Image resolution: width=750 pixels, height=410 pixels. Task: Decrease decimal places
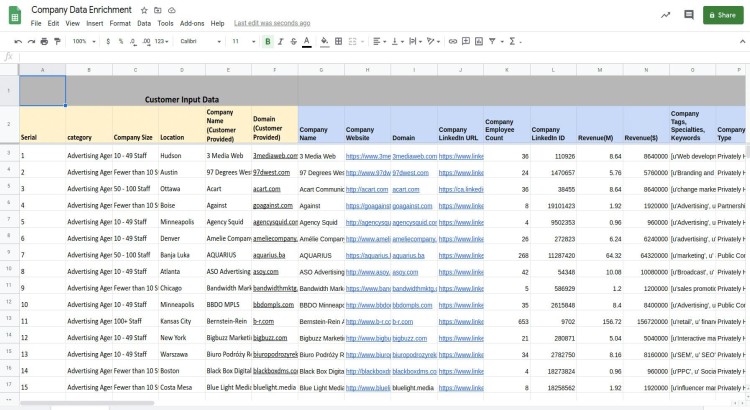click(132, 42)
